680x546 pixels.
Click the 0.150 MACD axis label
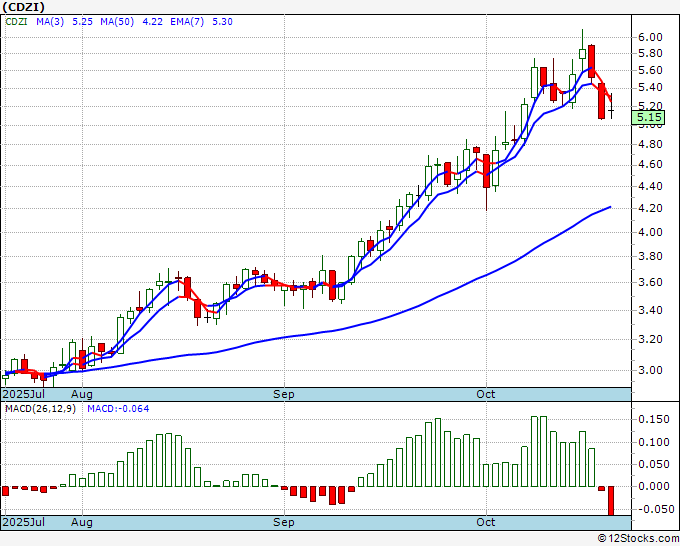click(654, 420)
